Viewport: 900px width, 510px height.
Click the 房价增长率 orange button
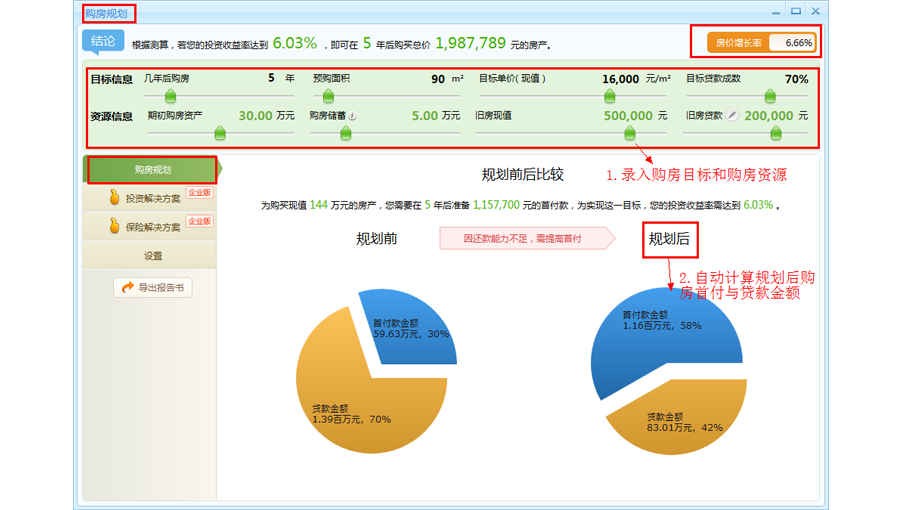click(738, 43)
